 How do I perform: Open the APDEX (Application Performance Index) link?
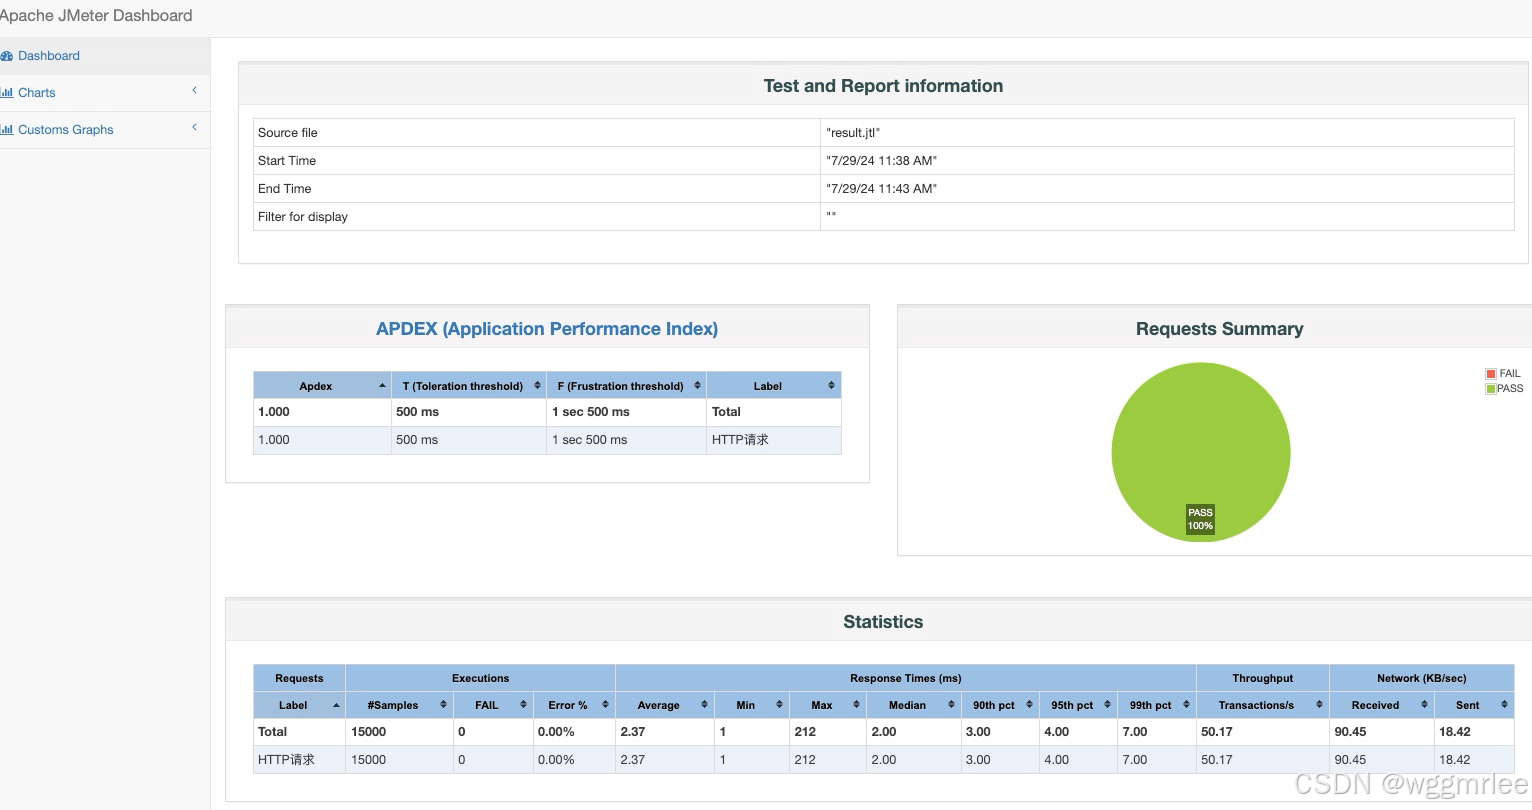(x=547, y=329)
